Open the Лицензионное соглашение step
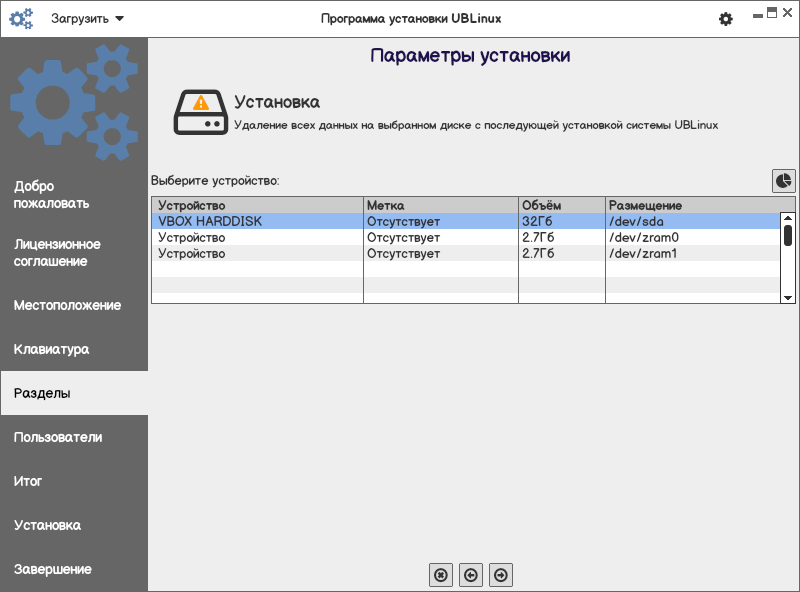 tap(74, 253)
